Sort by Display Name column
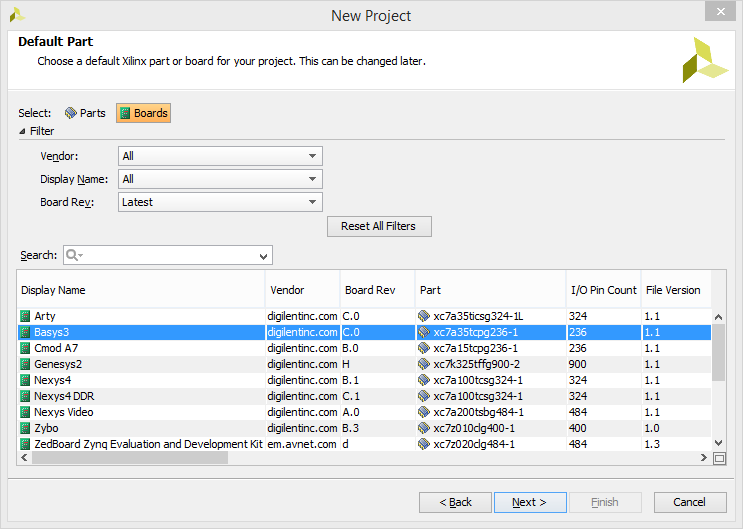The width and height of the screenshot is (743, 529). [x=141, y=290]
